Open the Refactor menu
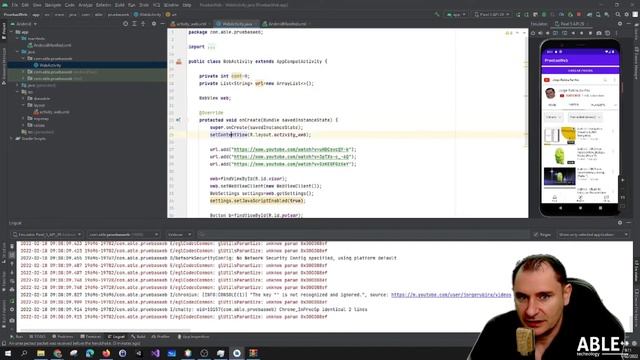Screen dimensions: 640x360 coord(103,5)
